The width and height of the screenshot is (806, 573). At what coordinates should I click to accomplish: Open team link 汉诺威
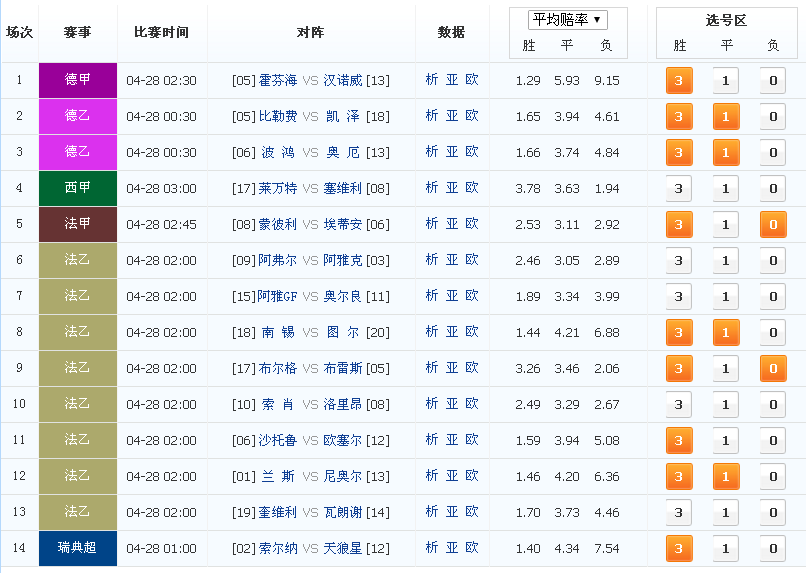(x=343, y=80)
